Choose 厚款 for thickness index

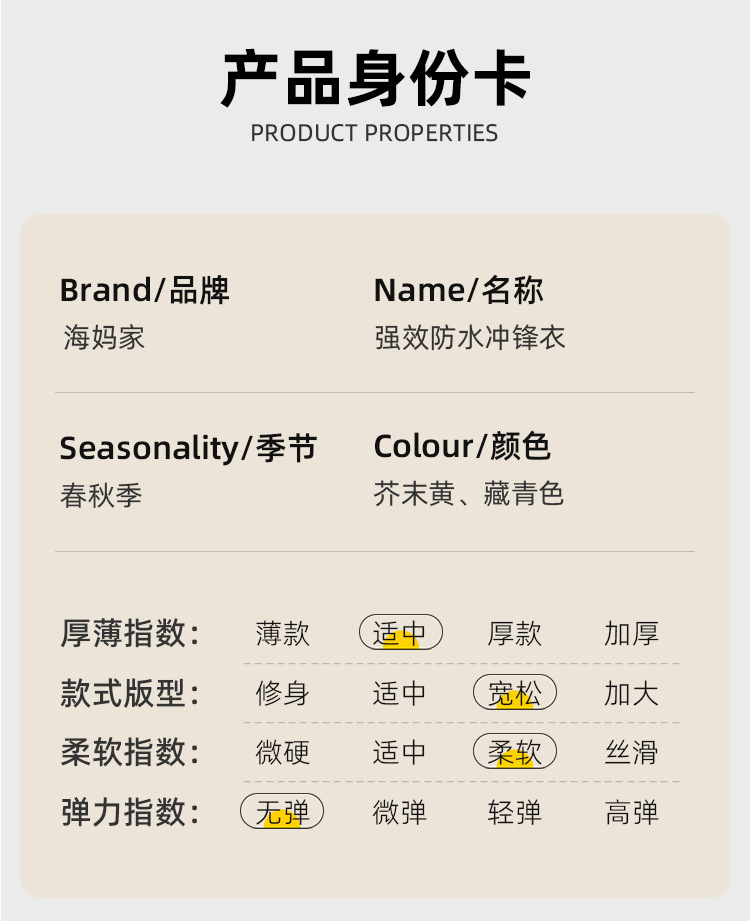click(x=515, y=633)
